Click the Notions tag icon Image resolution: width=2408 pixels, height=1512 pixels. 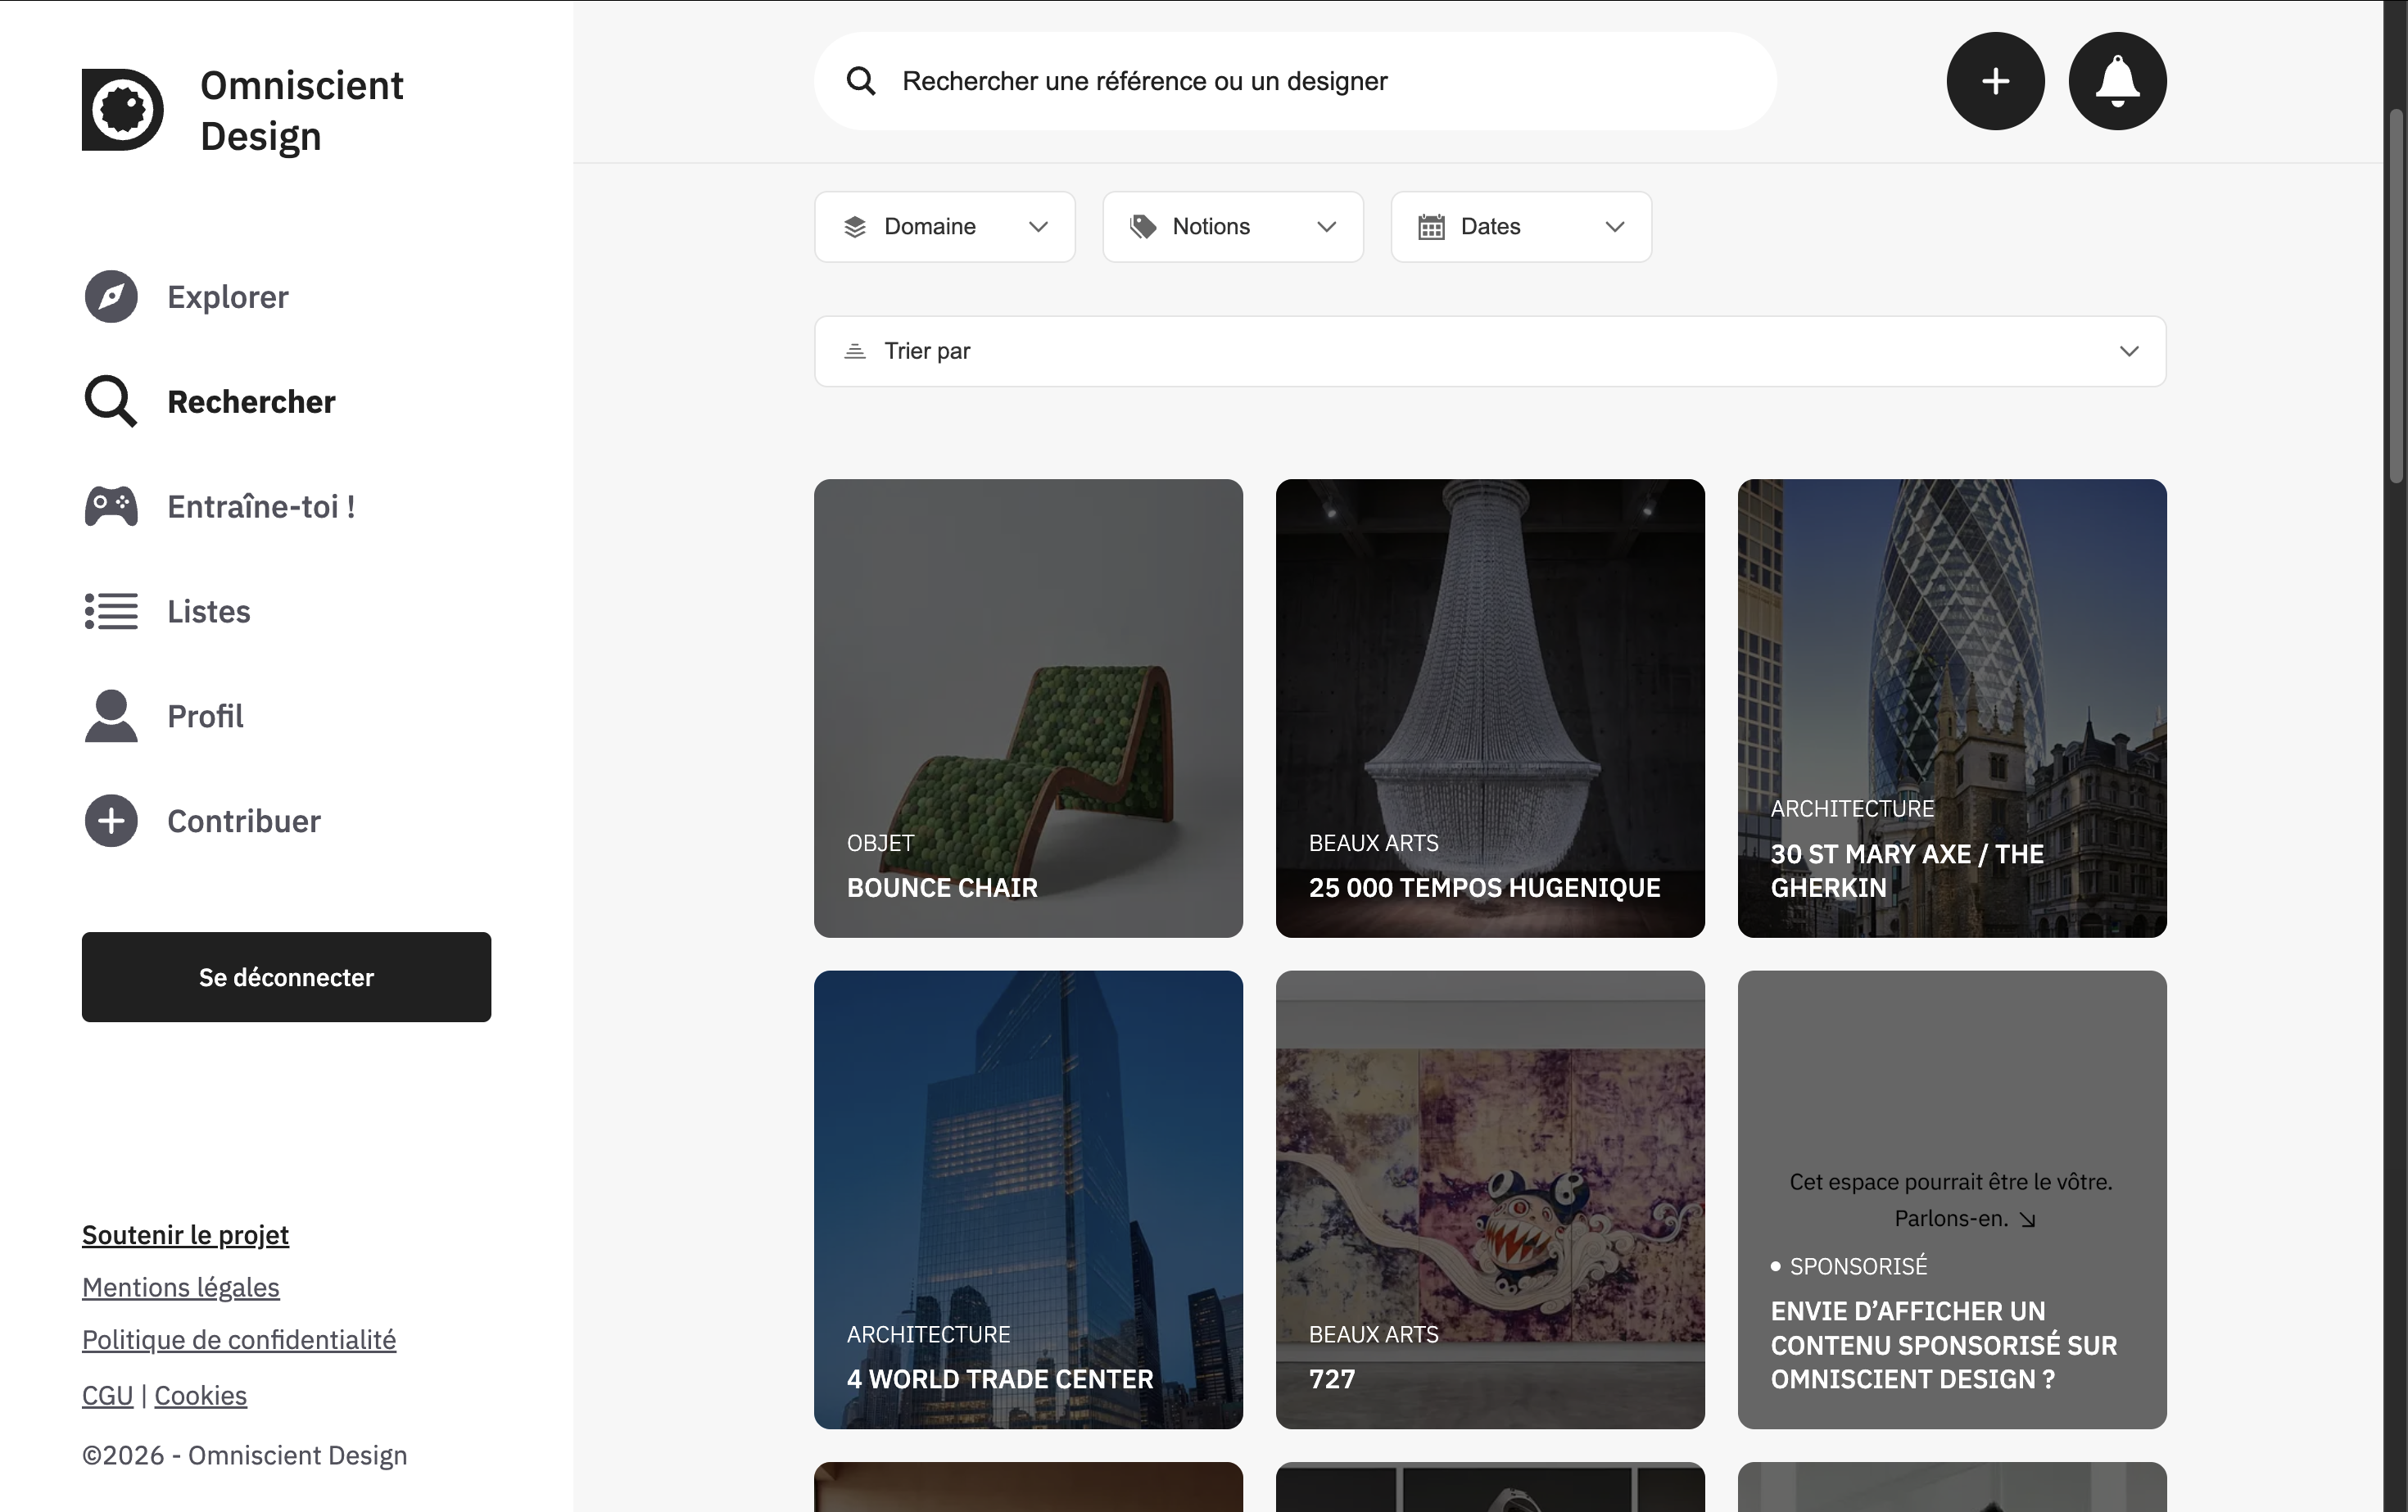pyautogui.click(x=1143, y=227)
